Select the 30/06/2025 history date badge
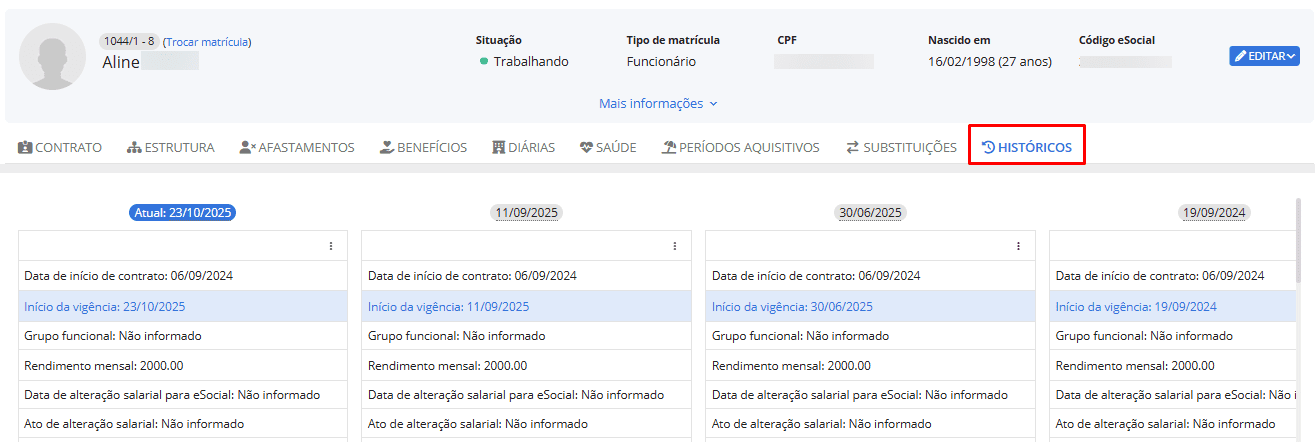This screenshot has height=442, width=1315. point(870,212)
